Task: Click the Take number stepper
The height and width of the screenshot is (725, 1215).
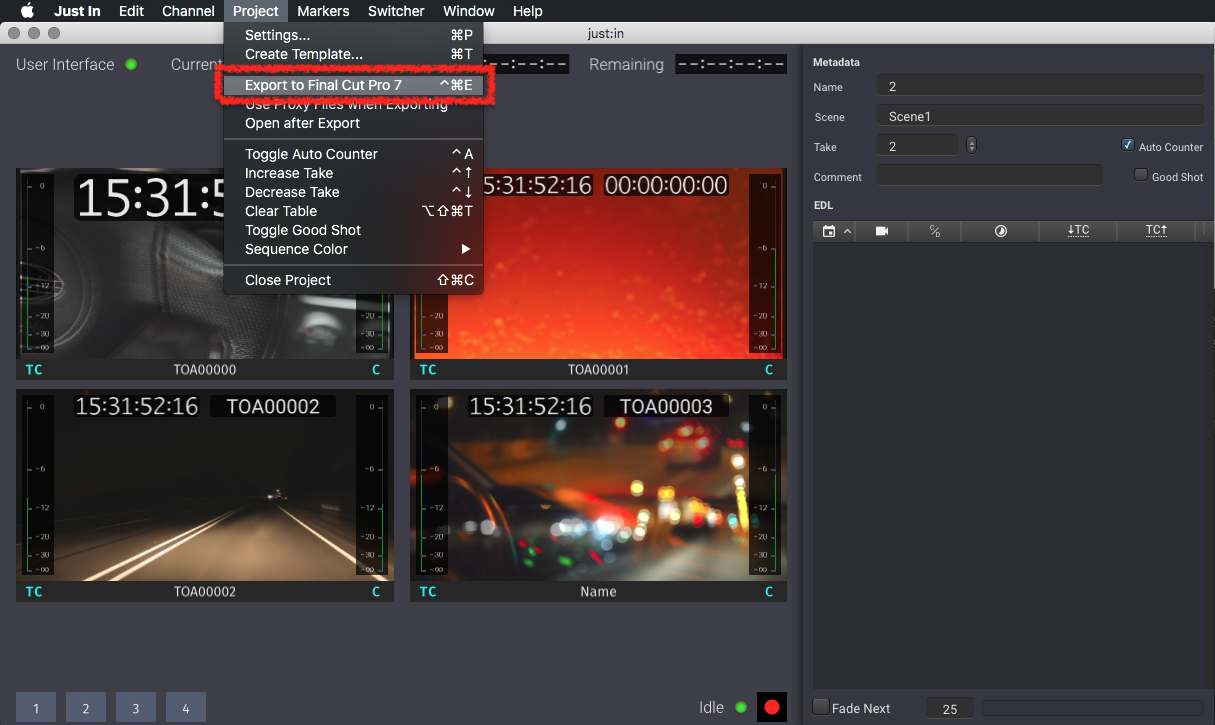Action: click(x=971, y=145)
